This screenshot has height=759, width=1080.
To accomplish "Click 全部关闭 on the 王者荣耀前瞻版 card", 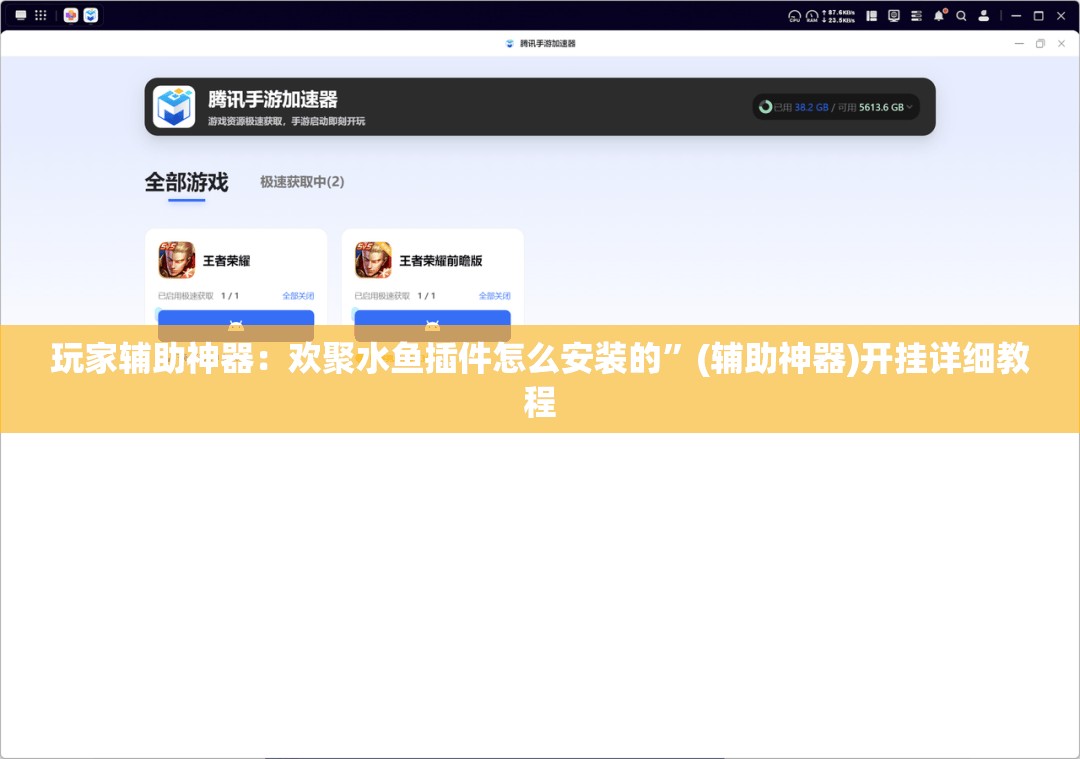I will pos(495,295).
